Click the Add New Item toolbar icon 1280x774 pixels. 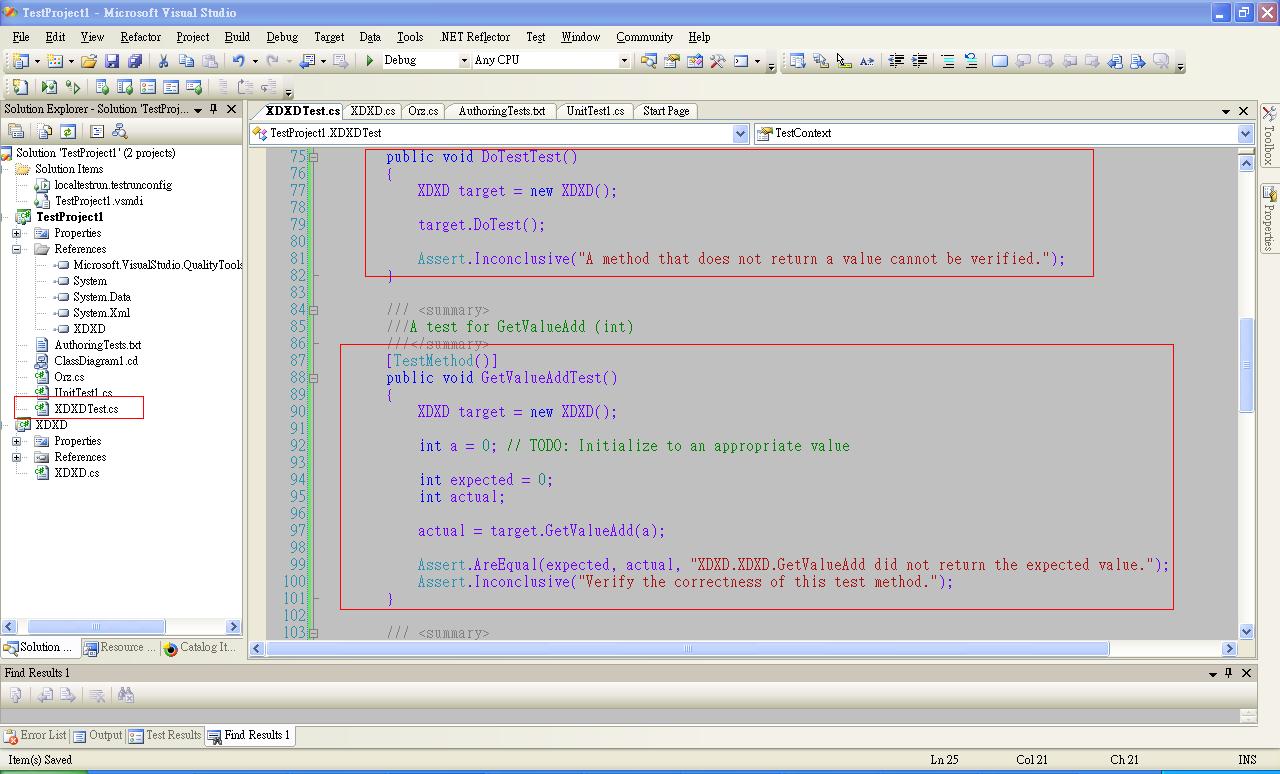55,61
